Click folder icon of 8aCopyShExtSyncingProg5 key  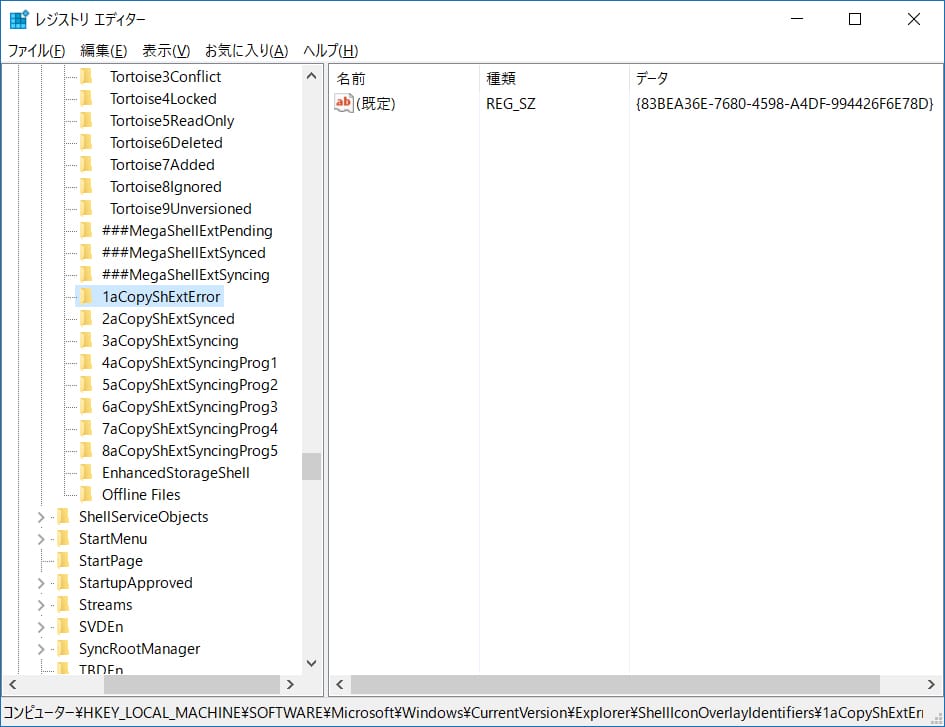[x=87, y=450]
